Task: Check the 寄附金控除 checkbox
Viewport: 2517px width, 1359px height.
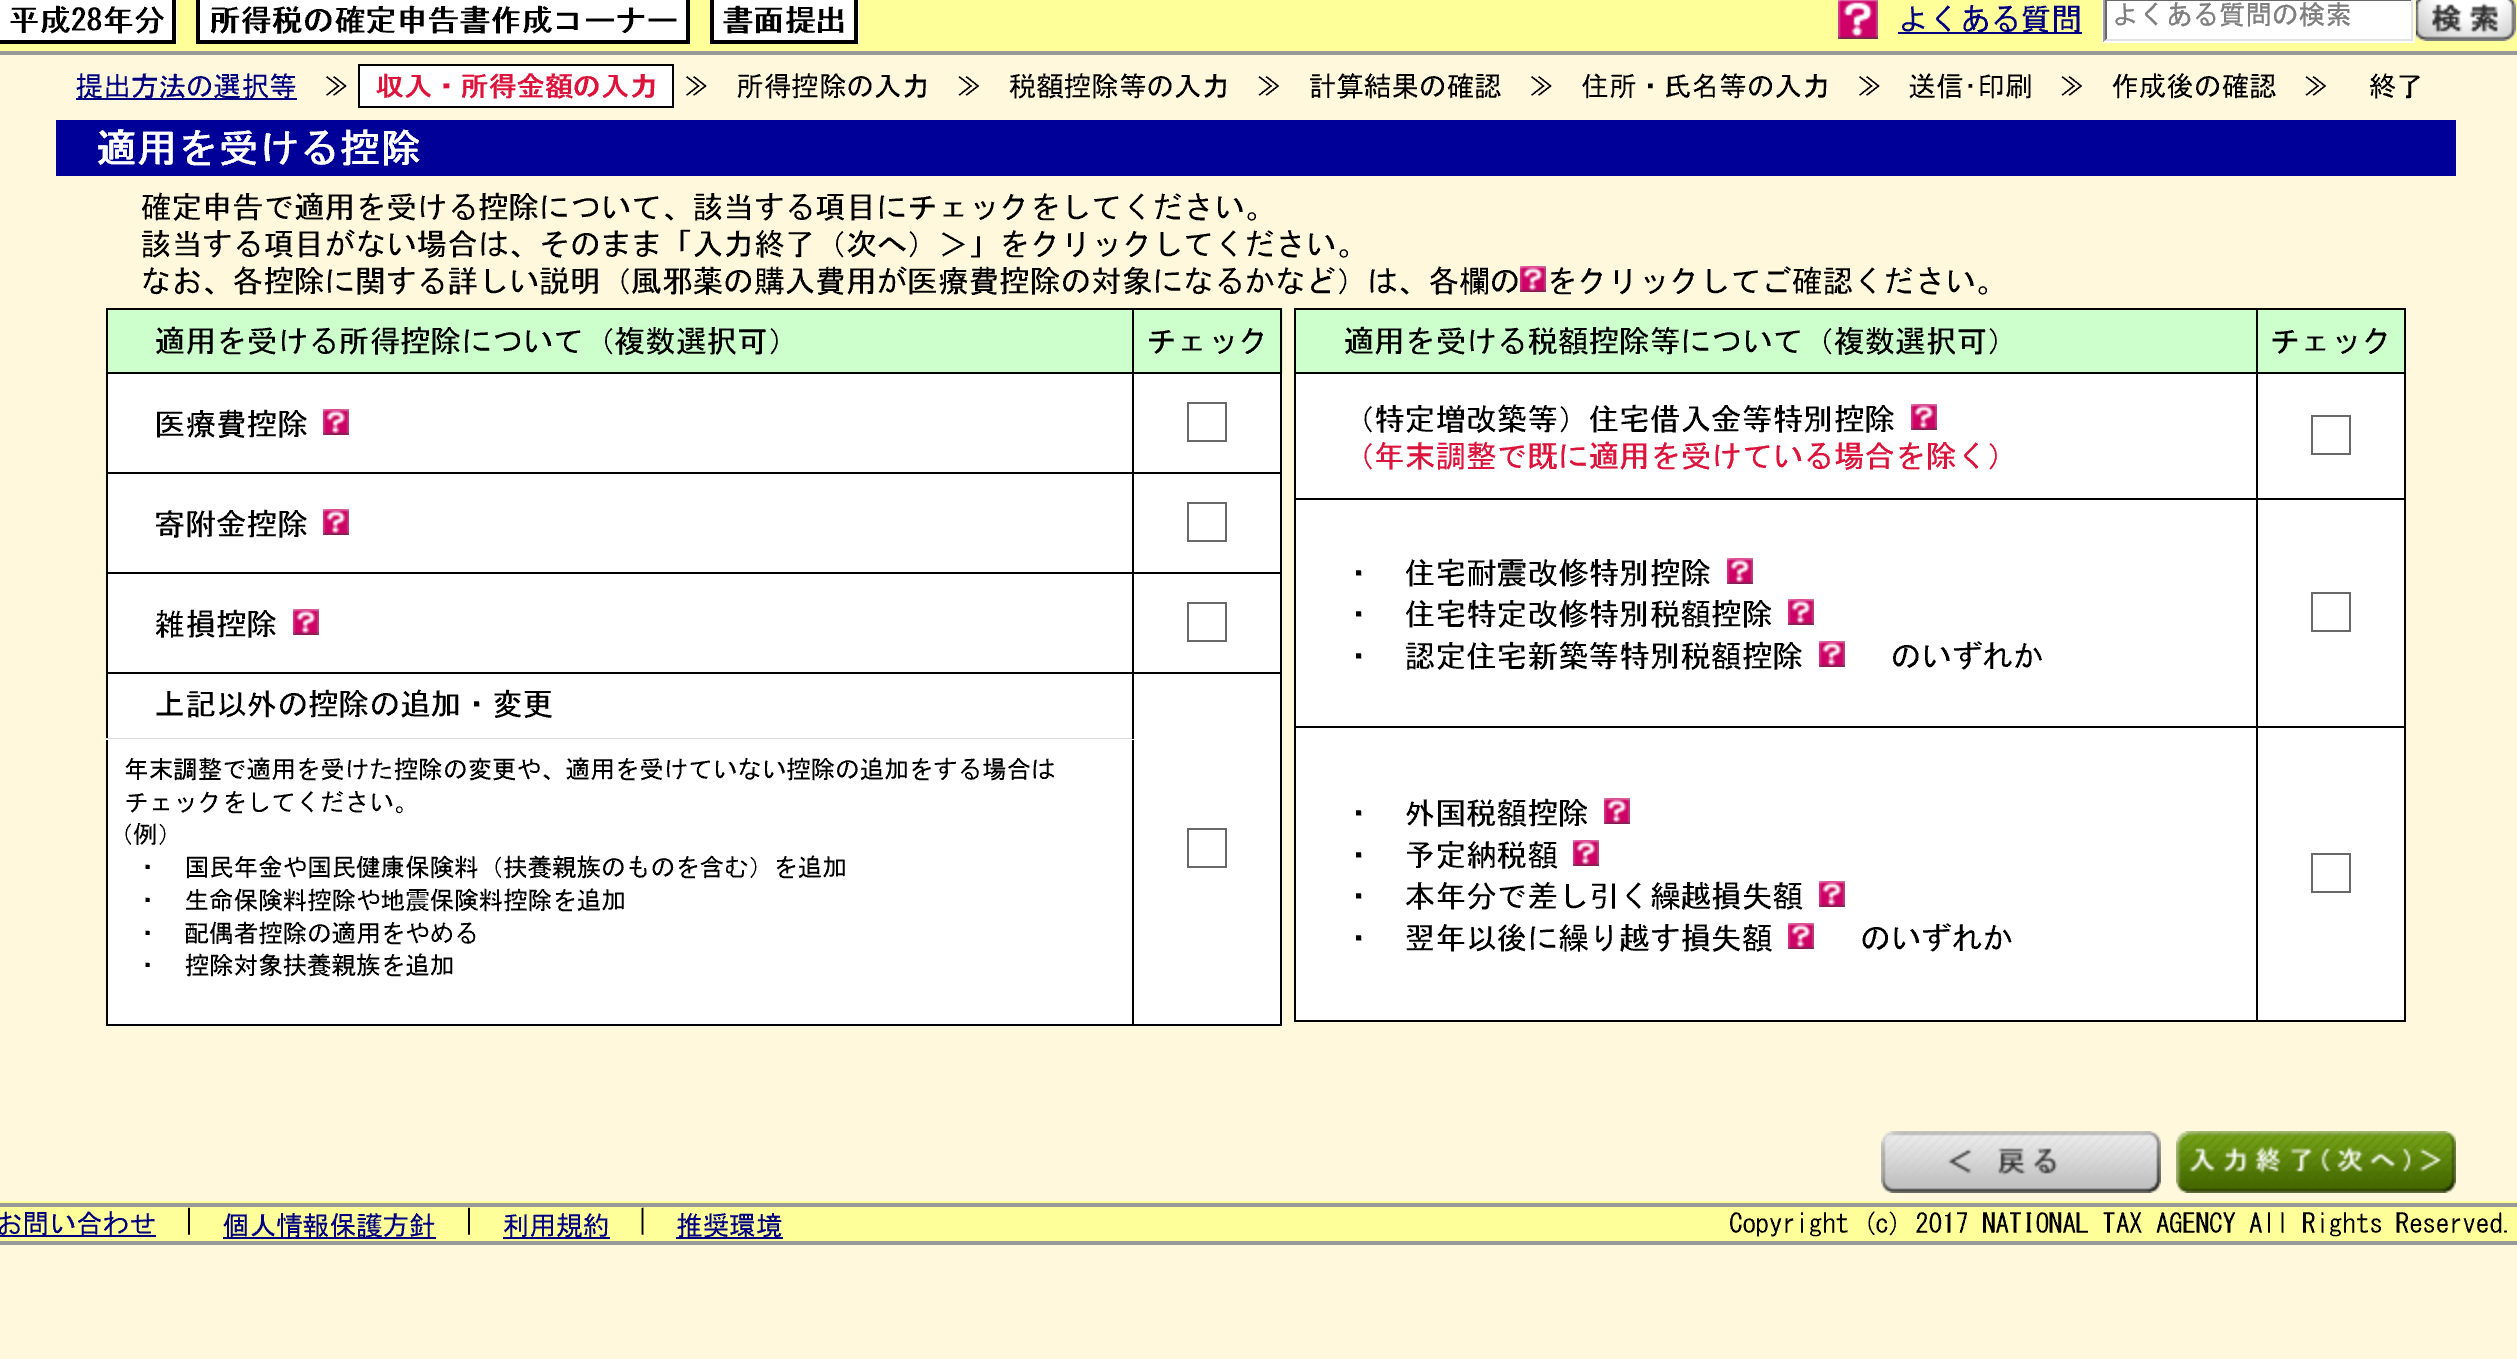Action: 1206,522
